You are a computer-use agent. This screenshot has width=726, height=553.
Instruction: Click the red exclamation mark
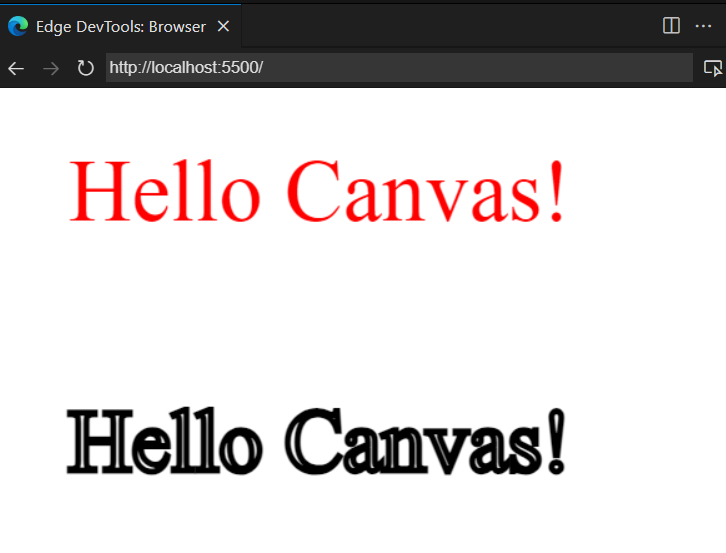click(x=556, y=192)
